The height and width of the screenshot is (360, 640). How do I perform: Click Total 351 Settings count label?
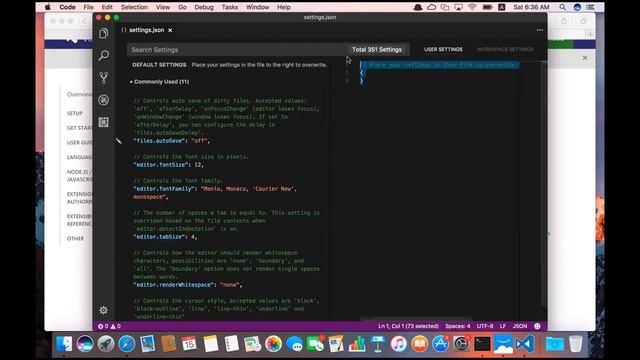tap(377, 49)
